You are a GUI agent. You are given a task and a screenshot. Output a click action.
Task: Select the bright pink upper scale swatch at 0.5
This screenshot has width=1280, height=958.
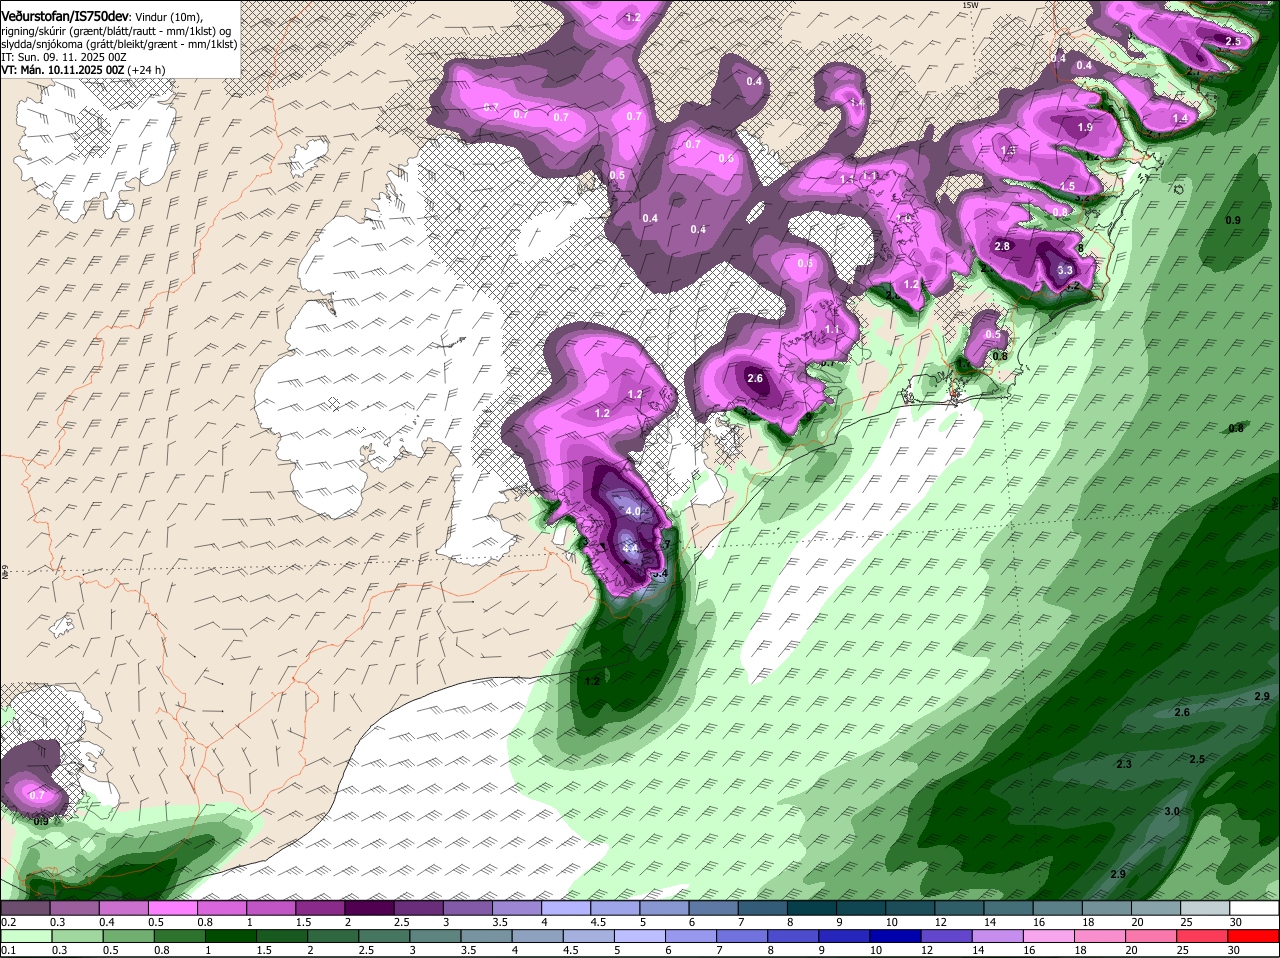click(x=172, y=909)
